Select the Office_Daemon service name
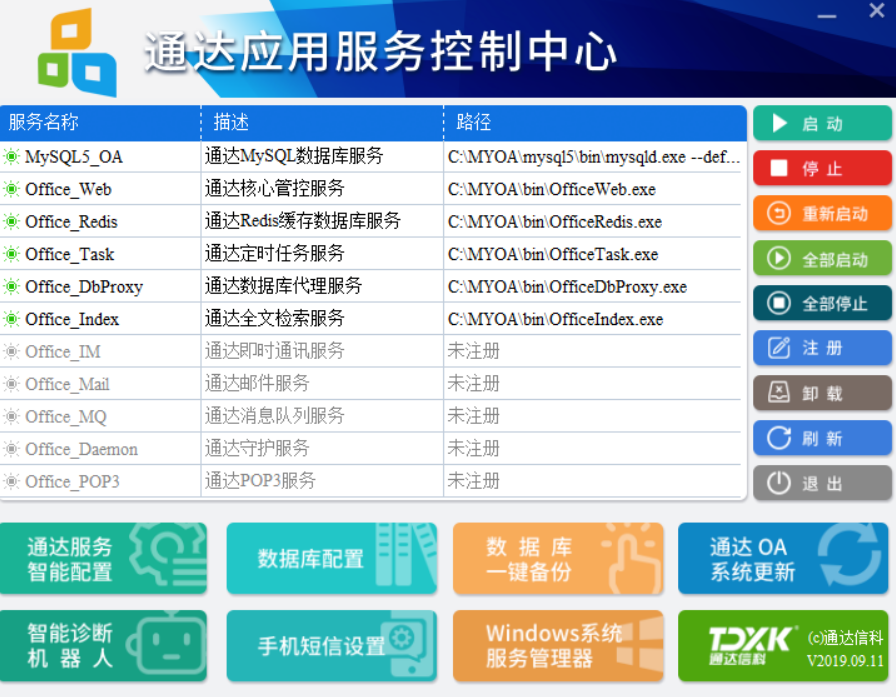Screen dimensions: 896x697 (81, 449)
